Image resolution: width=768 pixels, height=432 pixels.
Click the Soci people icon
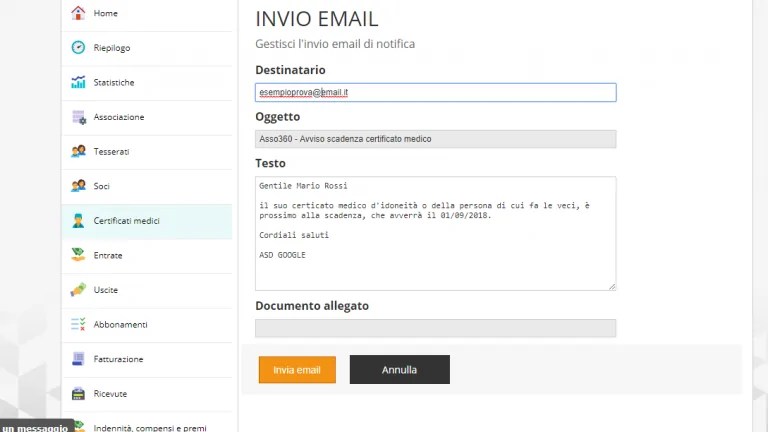pyautogui.click(x=78, y=186)
